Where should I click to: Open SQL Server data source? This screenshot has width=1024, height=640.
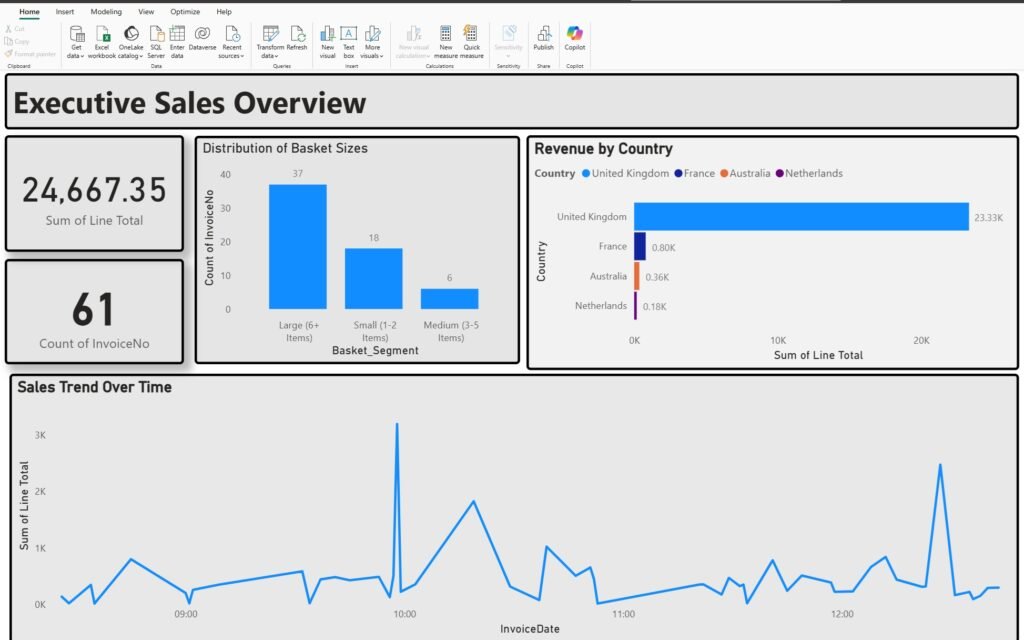click(156, 34)
